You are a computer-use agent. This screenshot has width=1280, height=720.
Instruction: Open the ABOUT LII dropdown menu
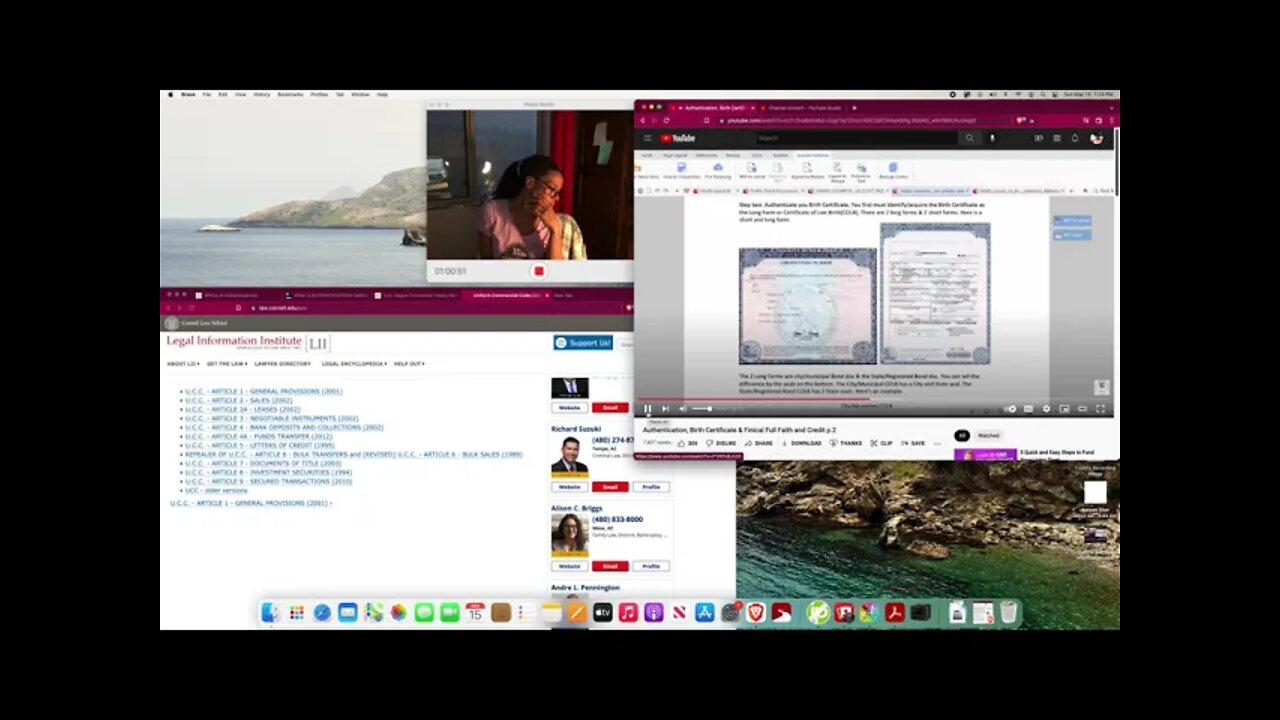(183, 364)
